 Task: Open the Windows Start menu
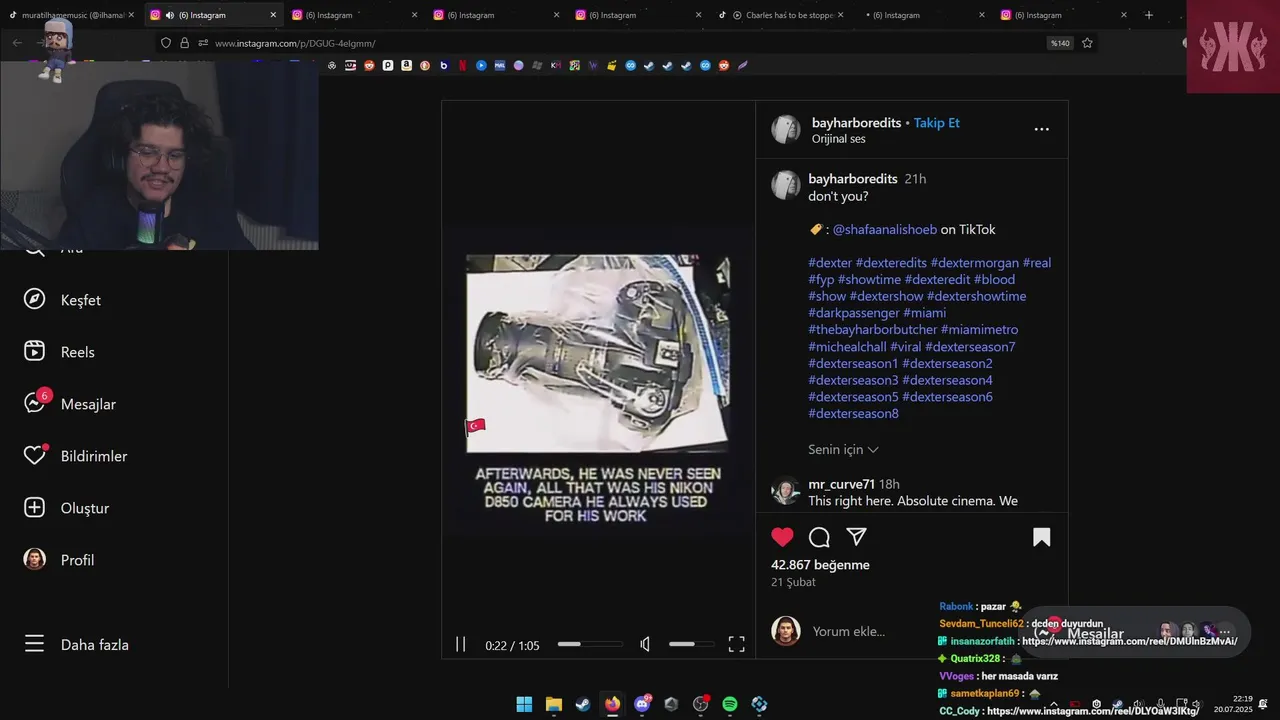point(524,704)
